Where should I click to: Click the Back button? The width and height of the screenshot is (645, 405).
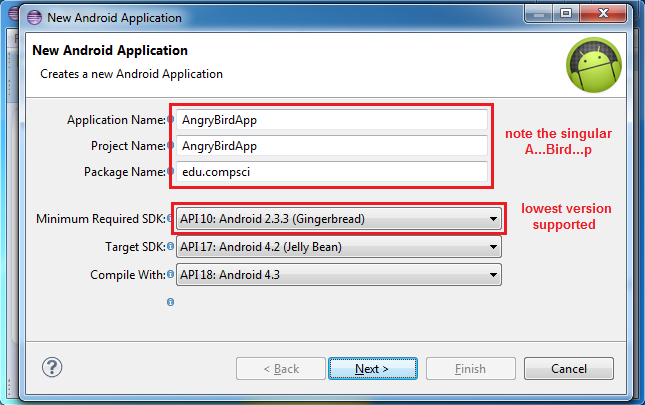(x=280, y=369)
